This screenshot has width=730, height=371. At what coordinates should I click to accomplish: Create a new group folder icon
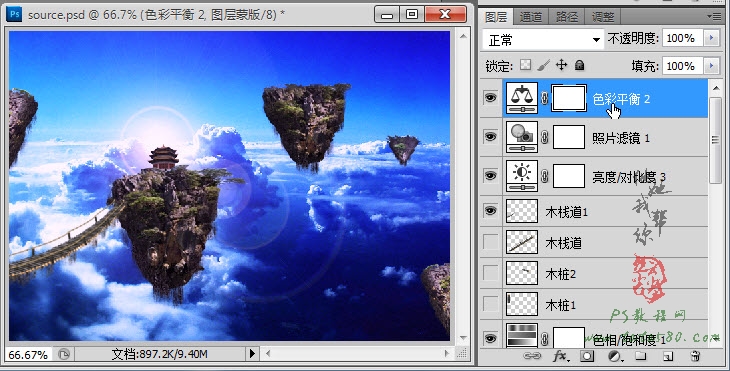tap(641, 356)
